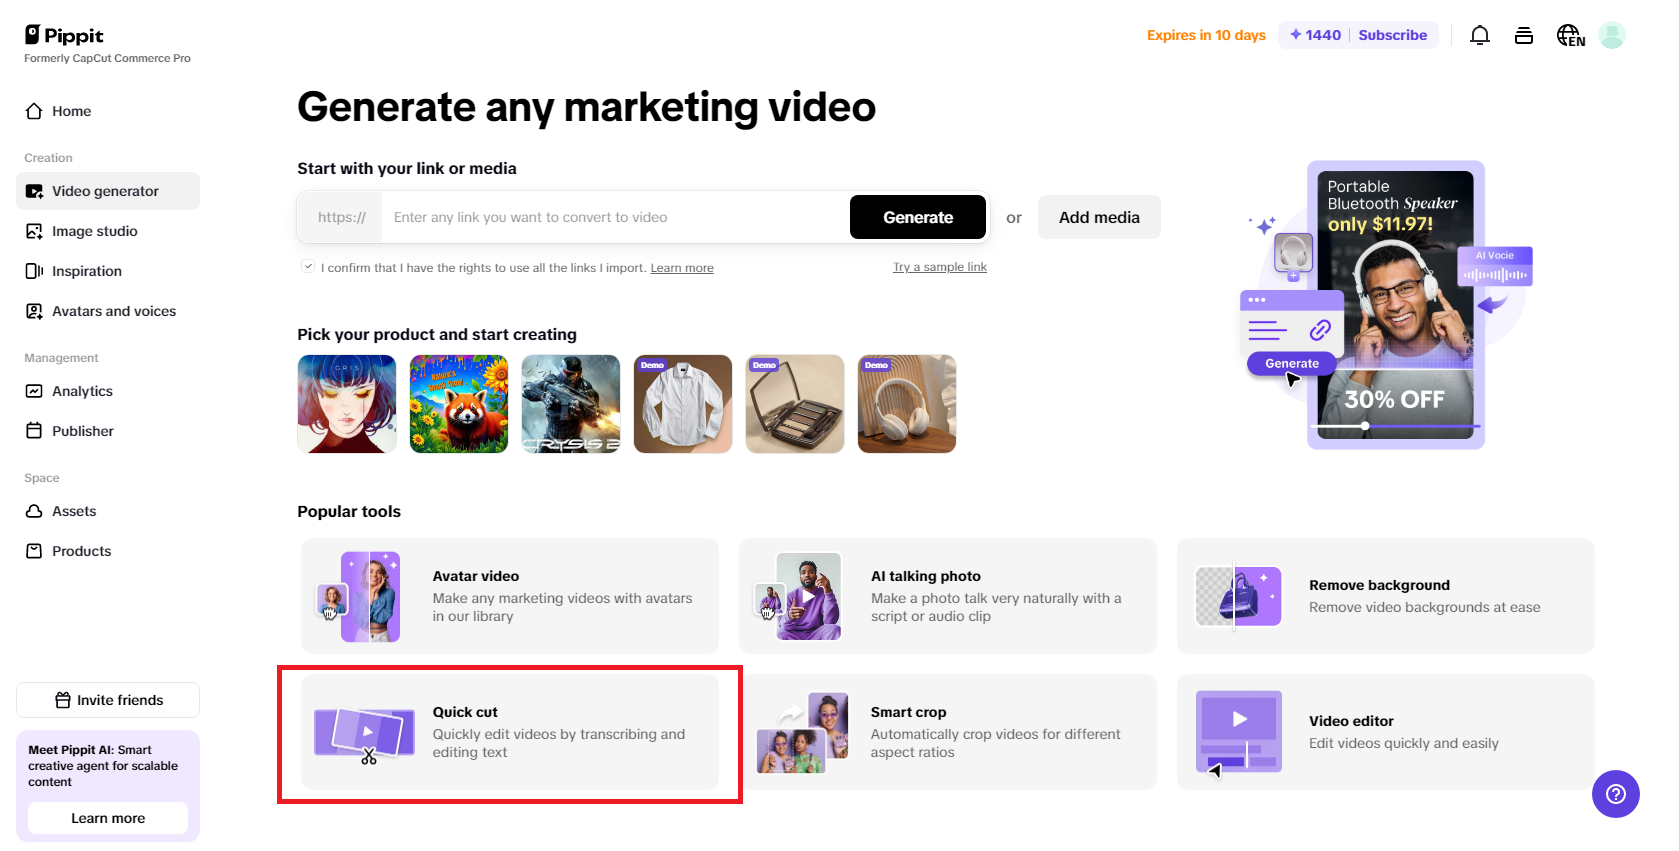Open the stacked tasks icon in header
The height and width of the screenshot is (851, 1679).
(1524, 35)
